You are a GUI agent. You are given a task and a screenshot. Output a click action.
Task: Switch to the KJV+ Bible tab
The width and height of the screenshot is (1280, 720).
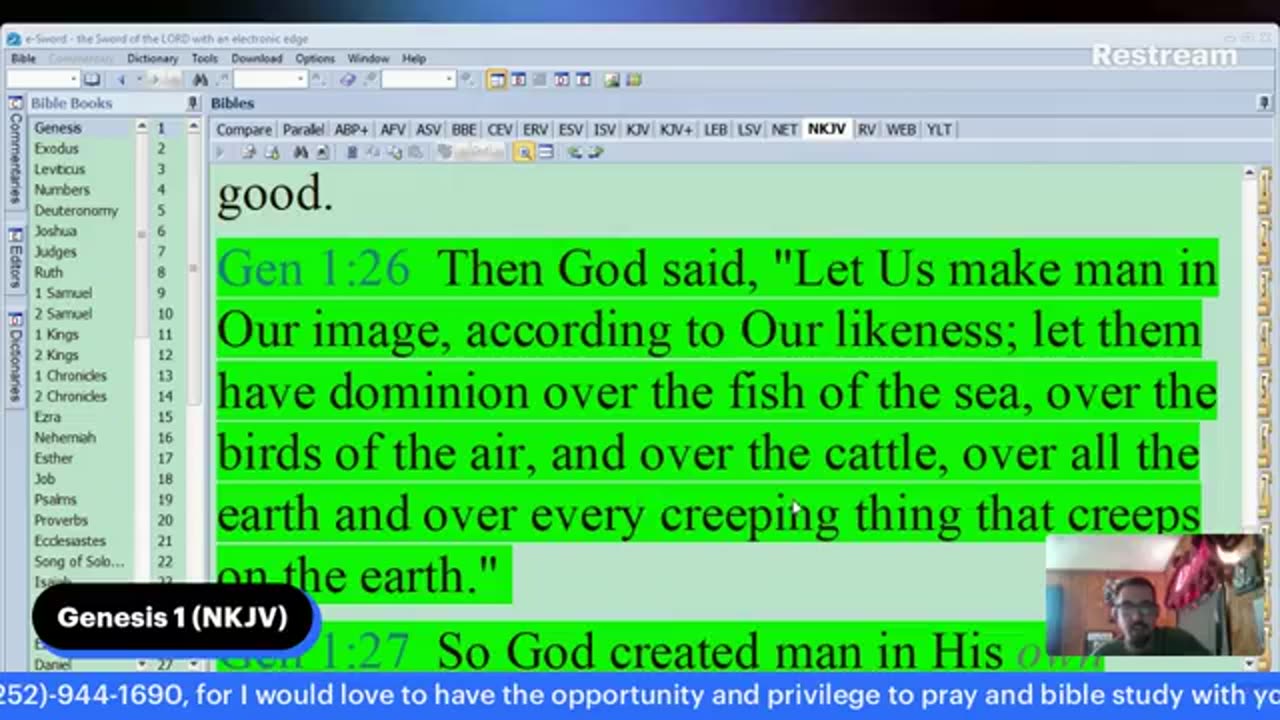(x=675, y=129)
